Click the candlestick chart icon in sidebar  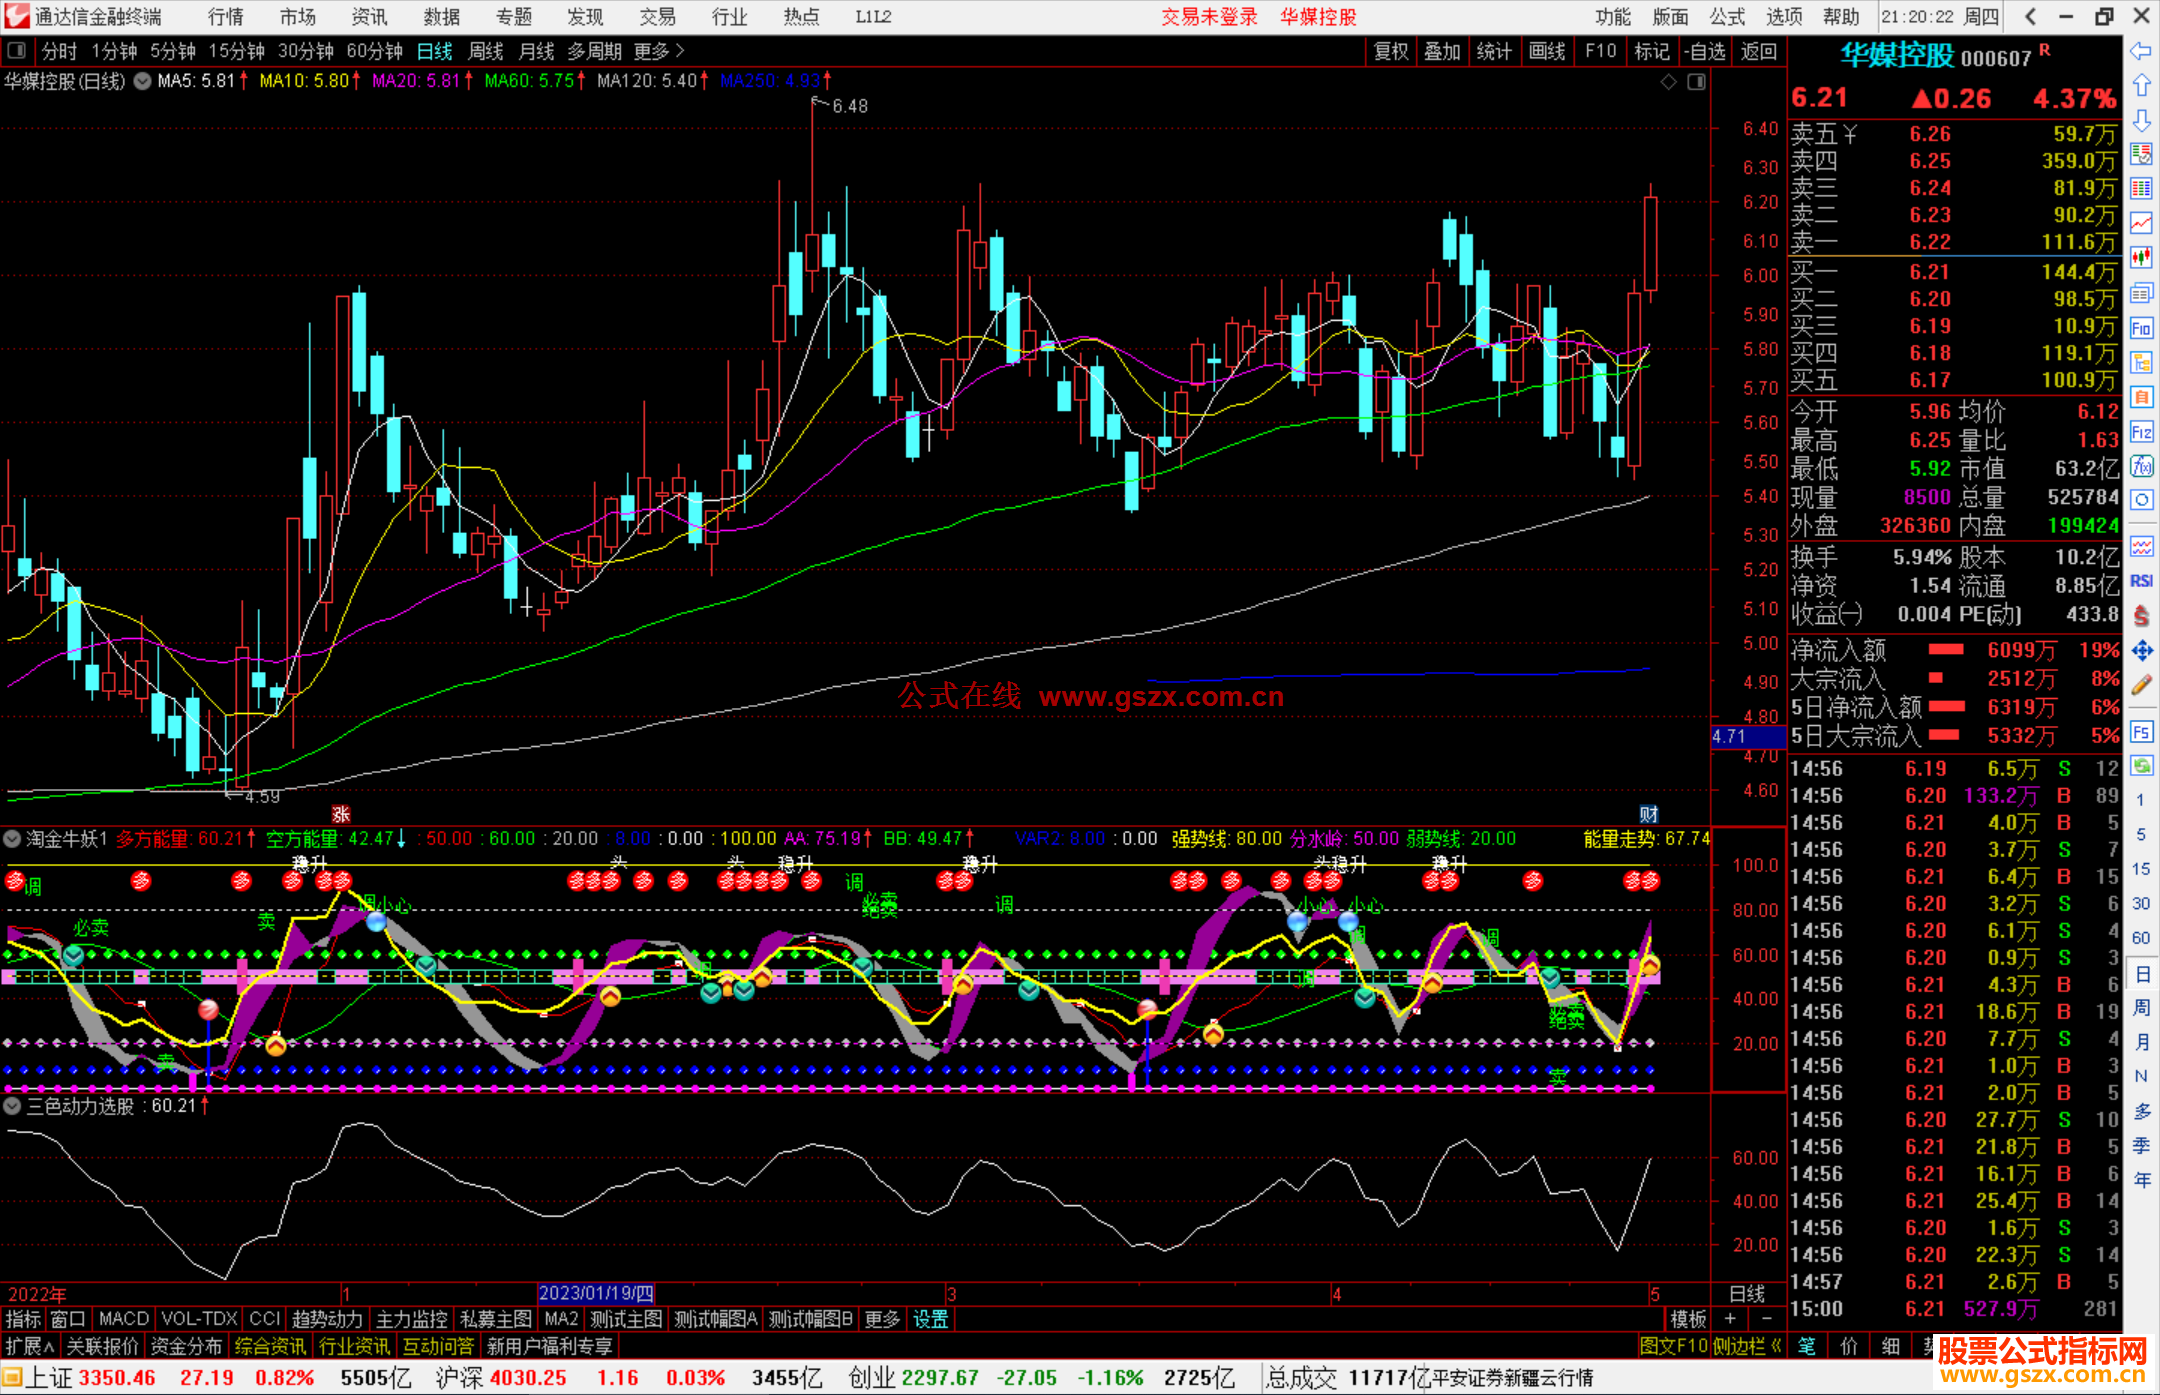[2141, 258]
